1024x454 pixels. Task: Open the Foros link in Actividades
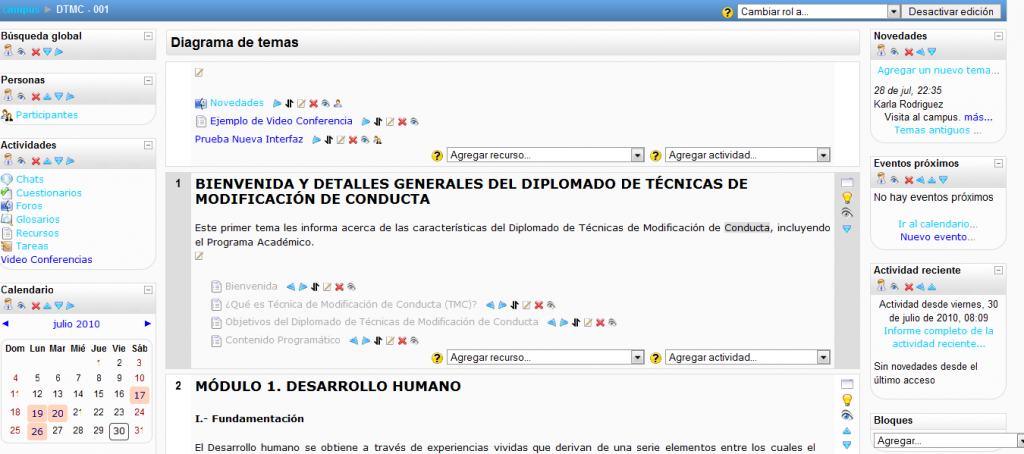(30, 206)
